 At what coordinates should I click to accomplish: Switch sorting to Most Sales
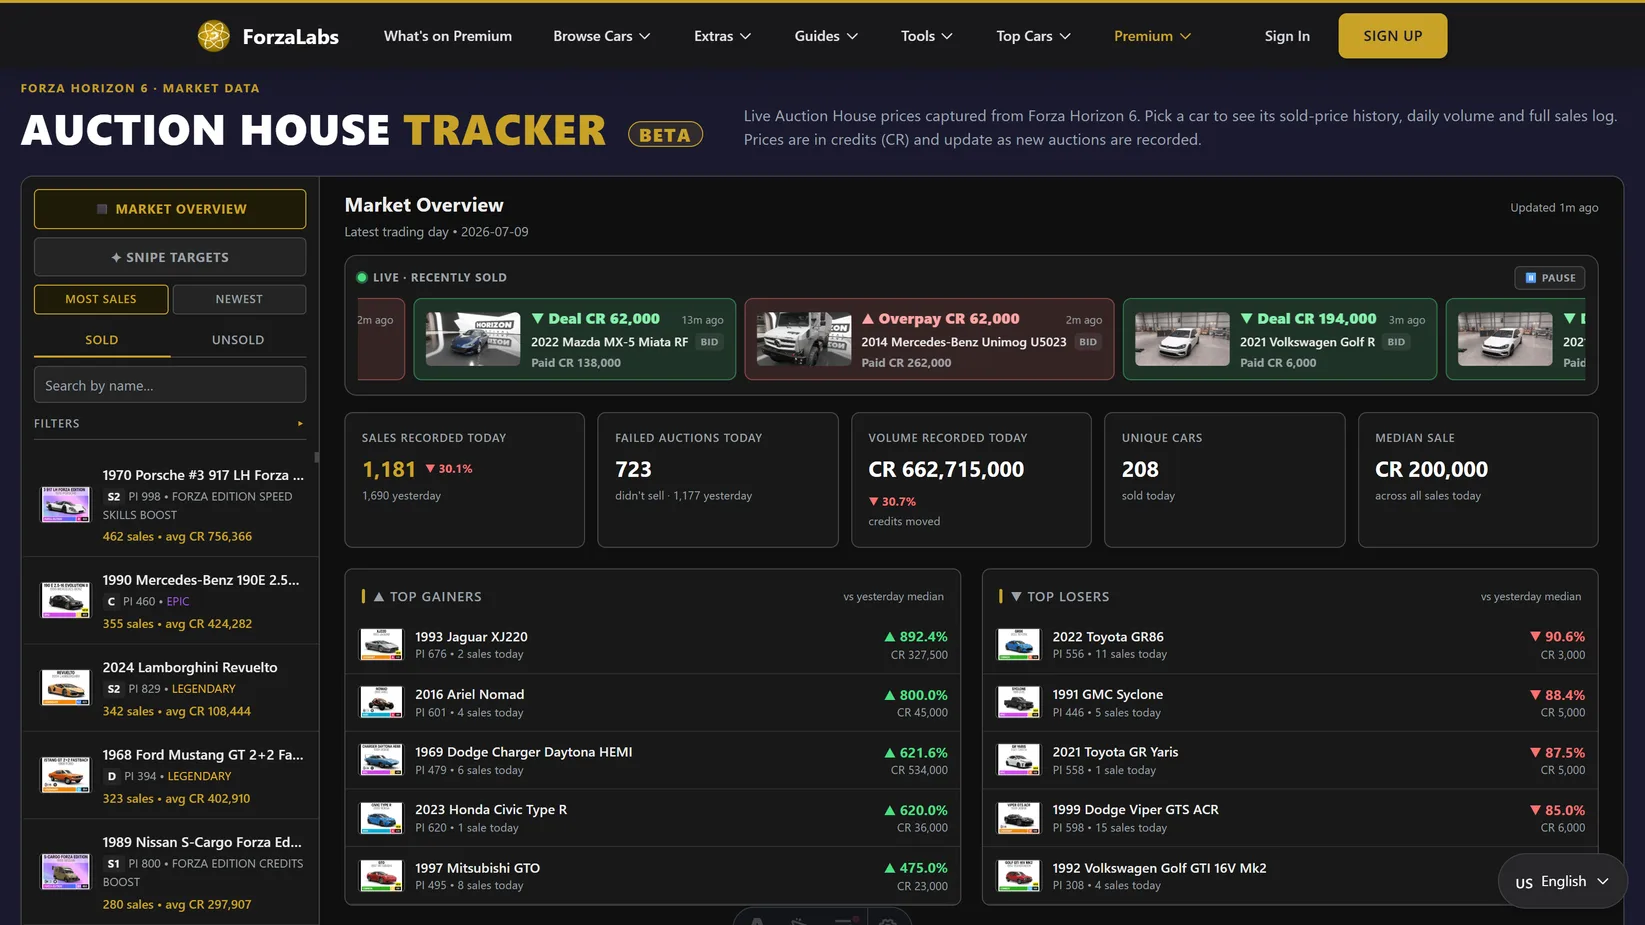(101, 299)
